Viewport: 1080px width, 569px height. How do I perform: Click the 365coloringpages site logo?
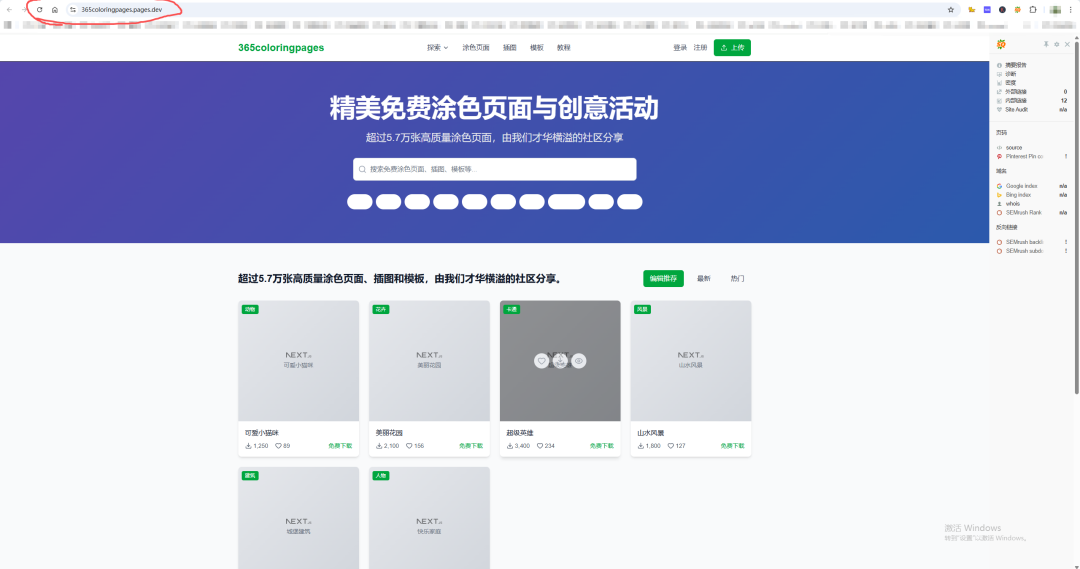(x=281, y=48)
